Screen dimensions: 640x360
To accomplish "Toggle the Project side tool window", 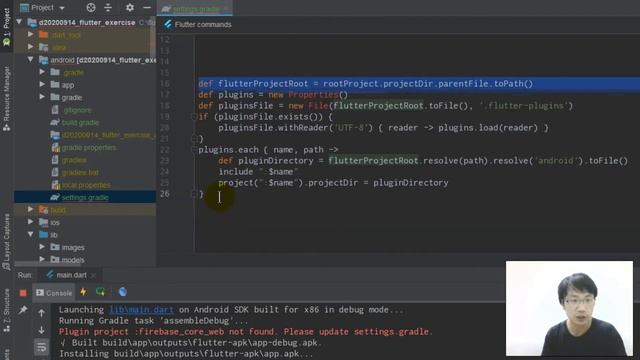I will [7, 27].
